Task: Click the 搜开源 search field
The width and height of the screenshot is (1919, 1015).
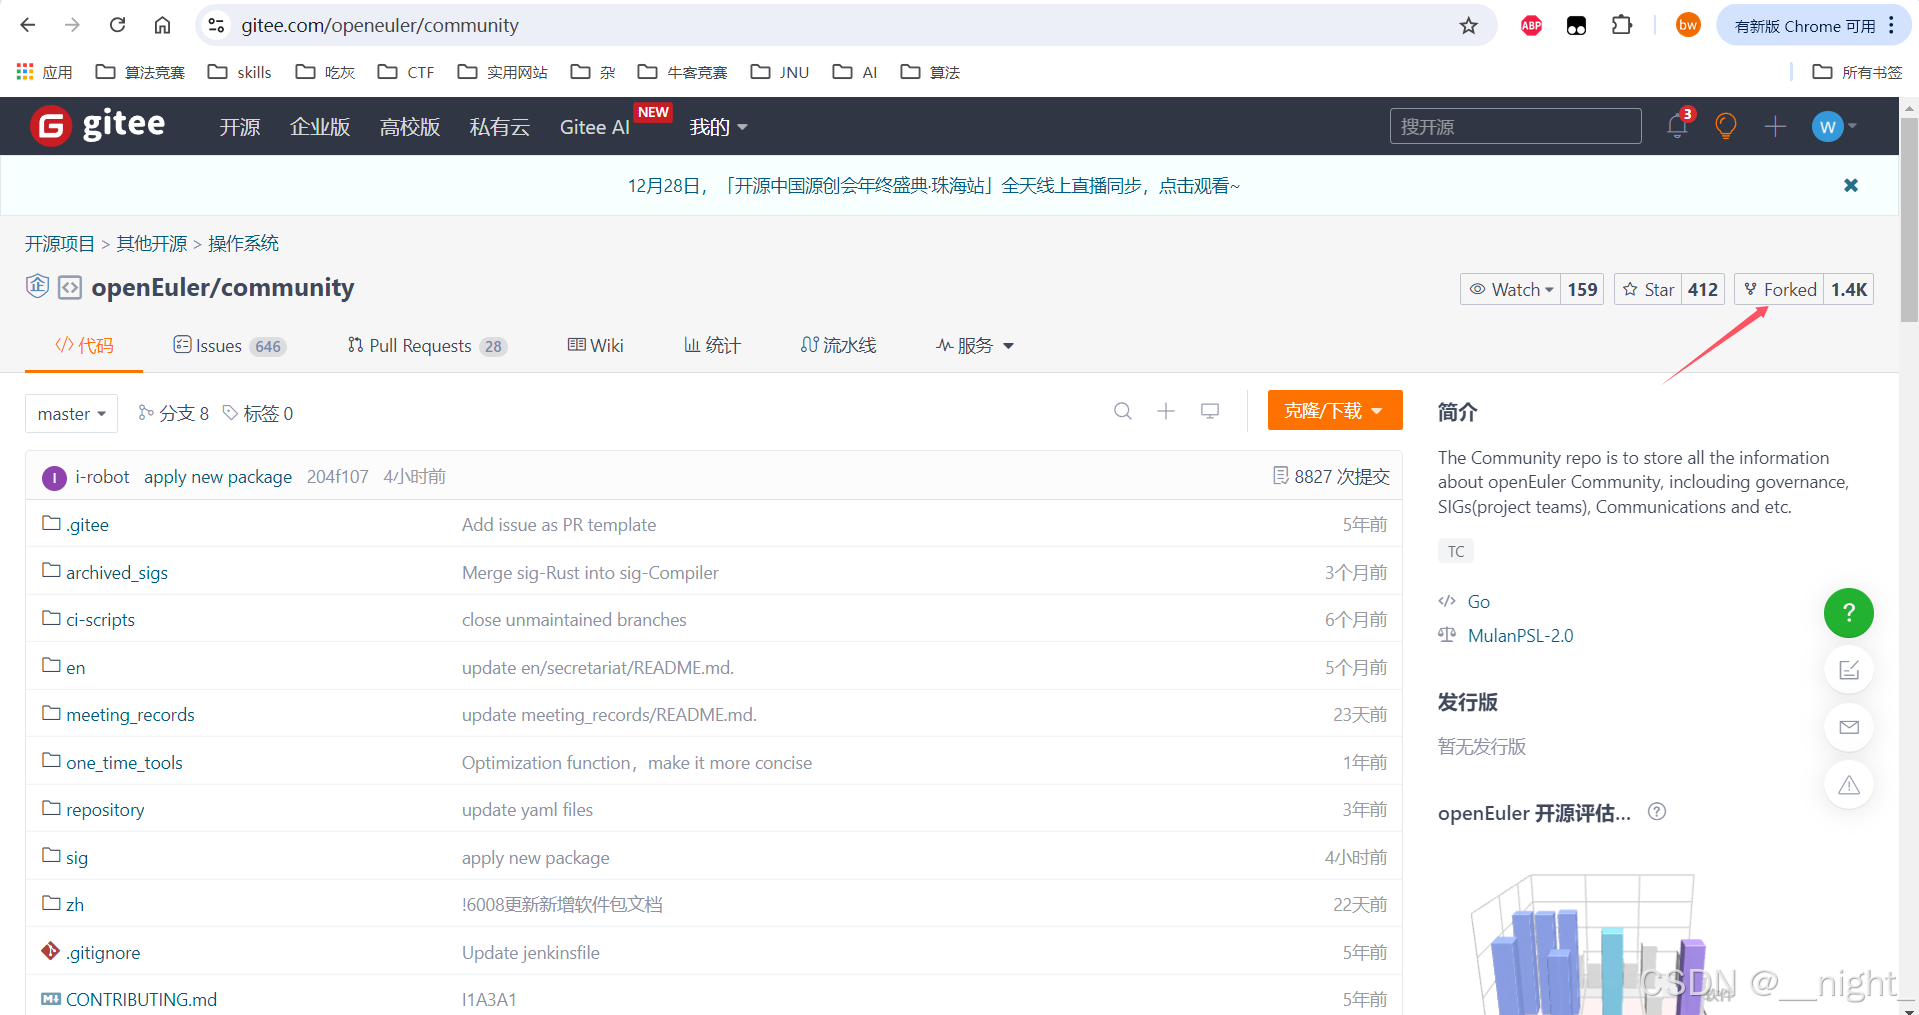Action: [1515, 126]
